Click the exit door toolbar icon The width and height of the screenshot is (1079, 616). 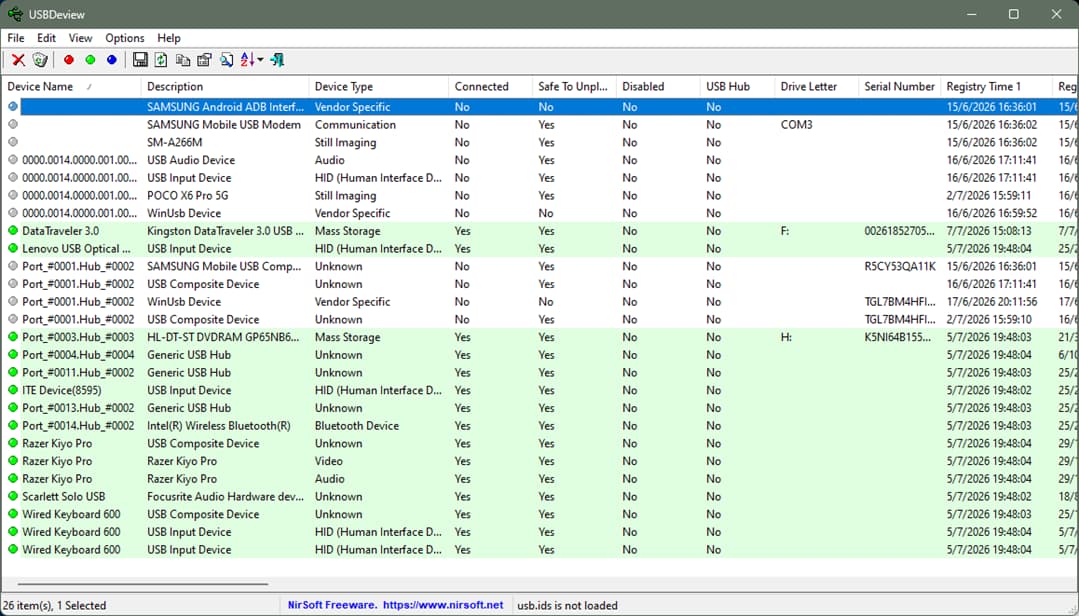[x=277, y=60]
